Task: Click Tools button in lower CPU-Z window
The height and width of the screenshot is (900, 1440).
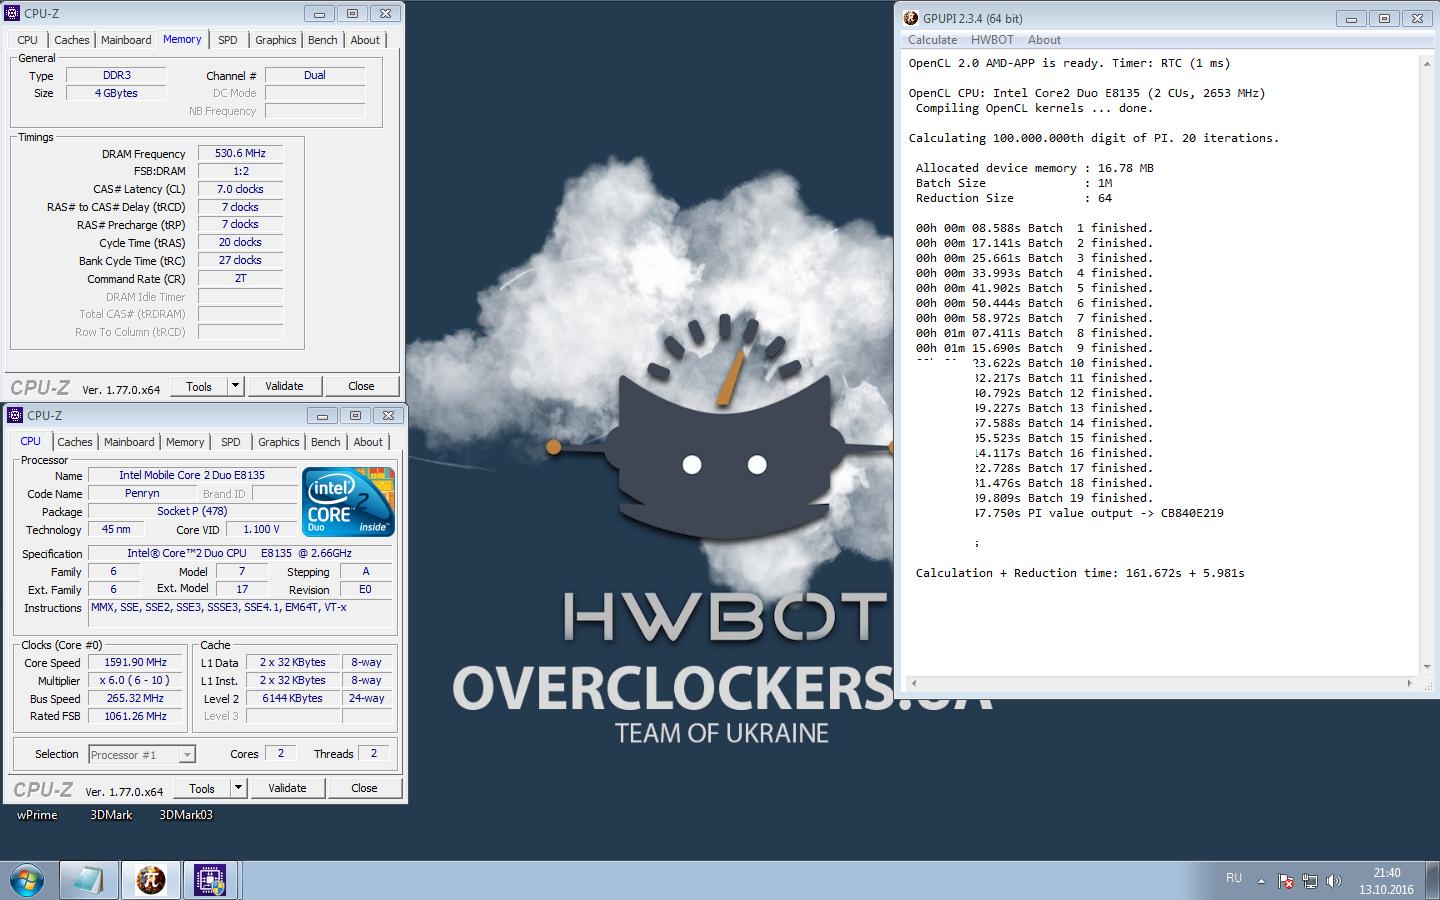Action: (202, 788)
